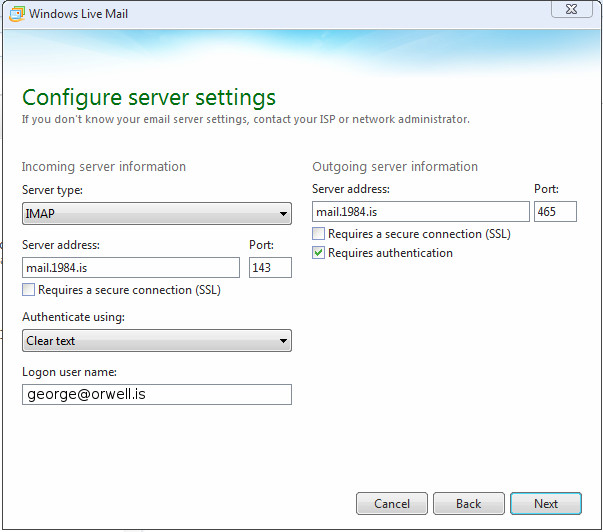
Task: Focus the Logon user name field
Action: (x=156, y=395)
